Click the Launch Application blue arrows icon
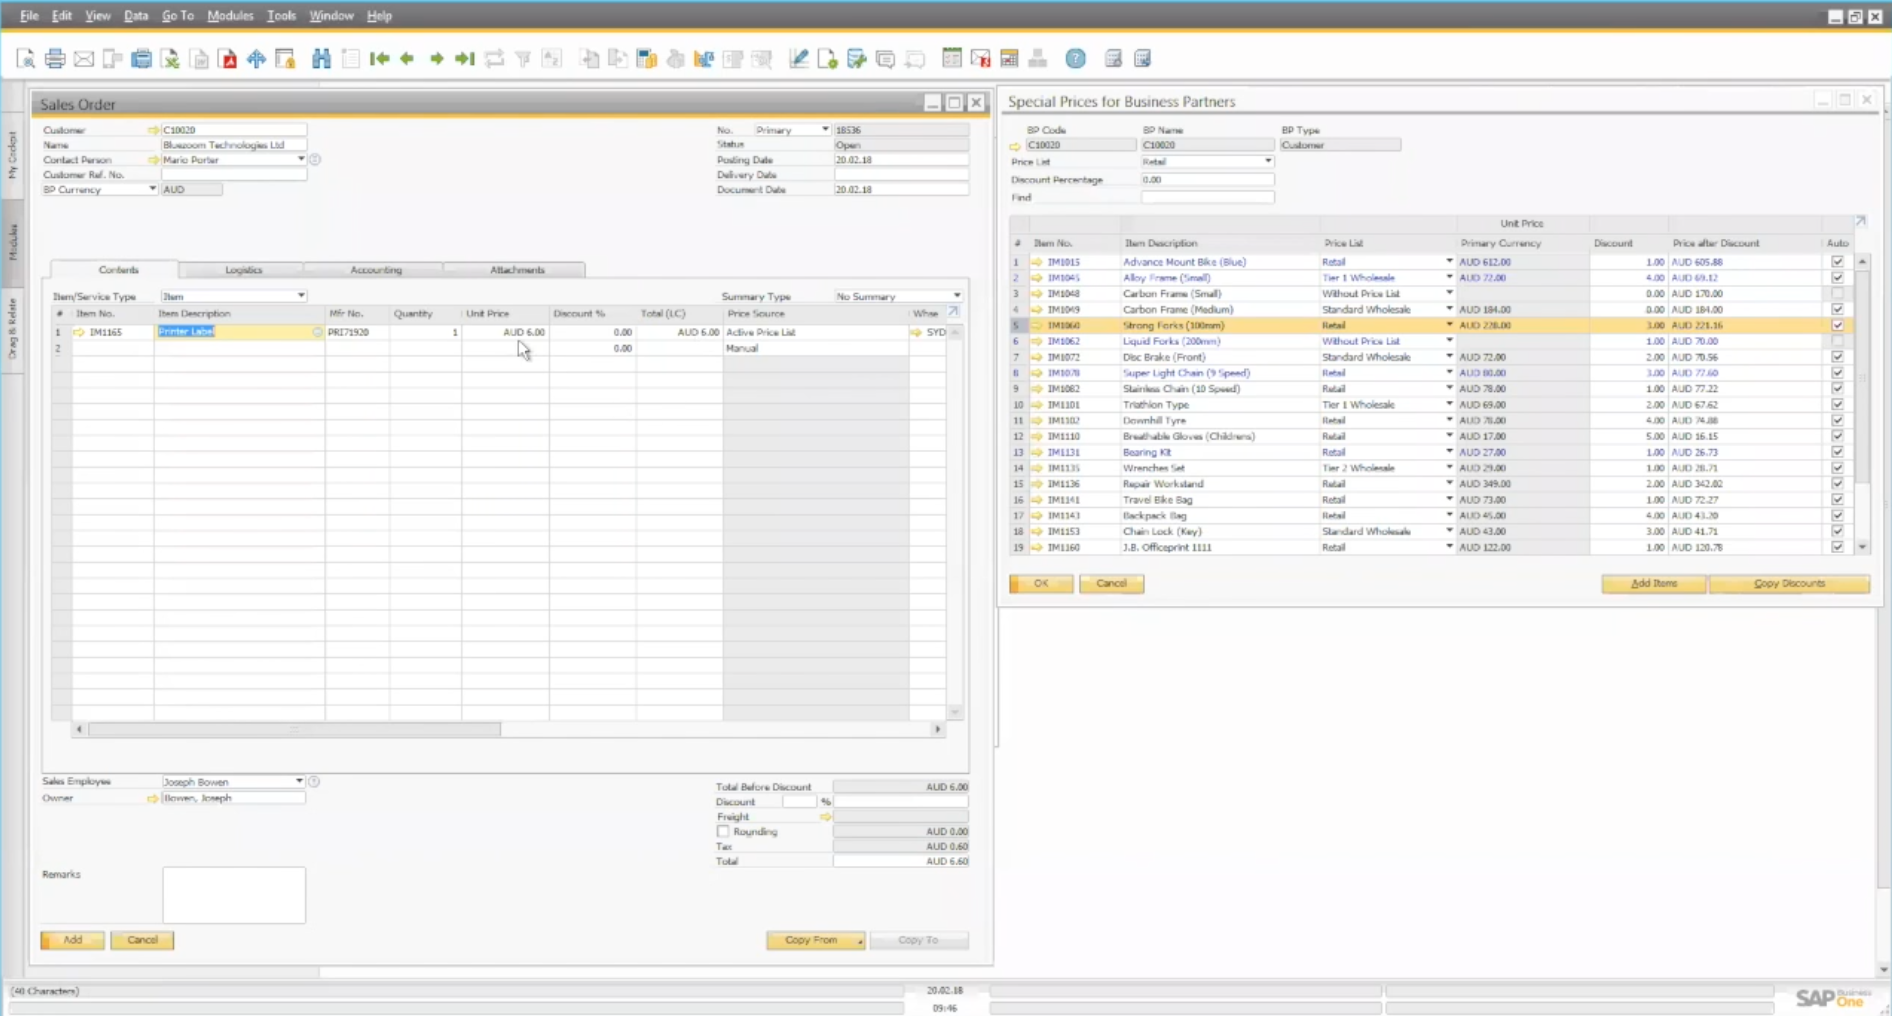This screenshot has width=1892, height=1016. 257,59
